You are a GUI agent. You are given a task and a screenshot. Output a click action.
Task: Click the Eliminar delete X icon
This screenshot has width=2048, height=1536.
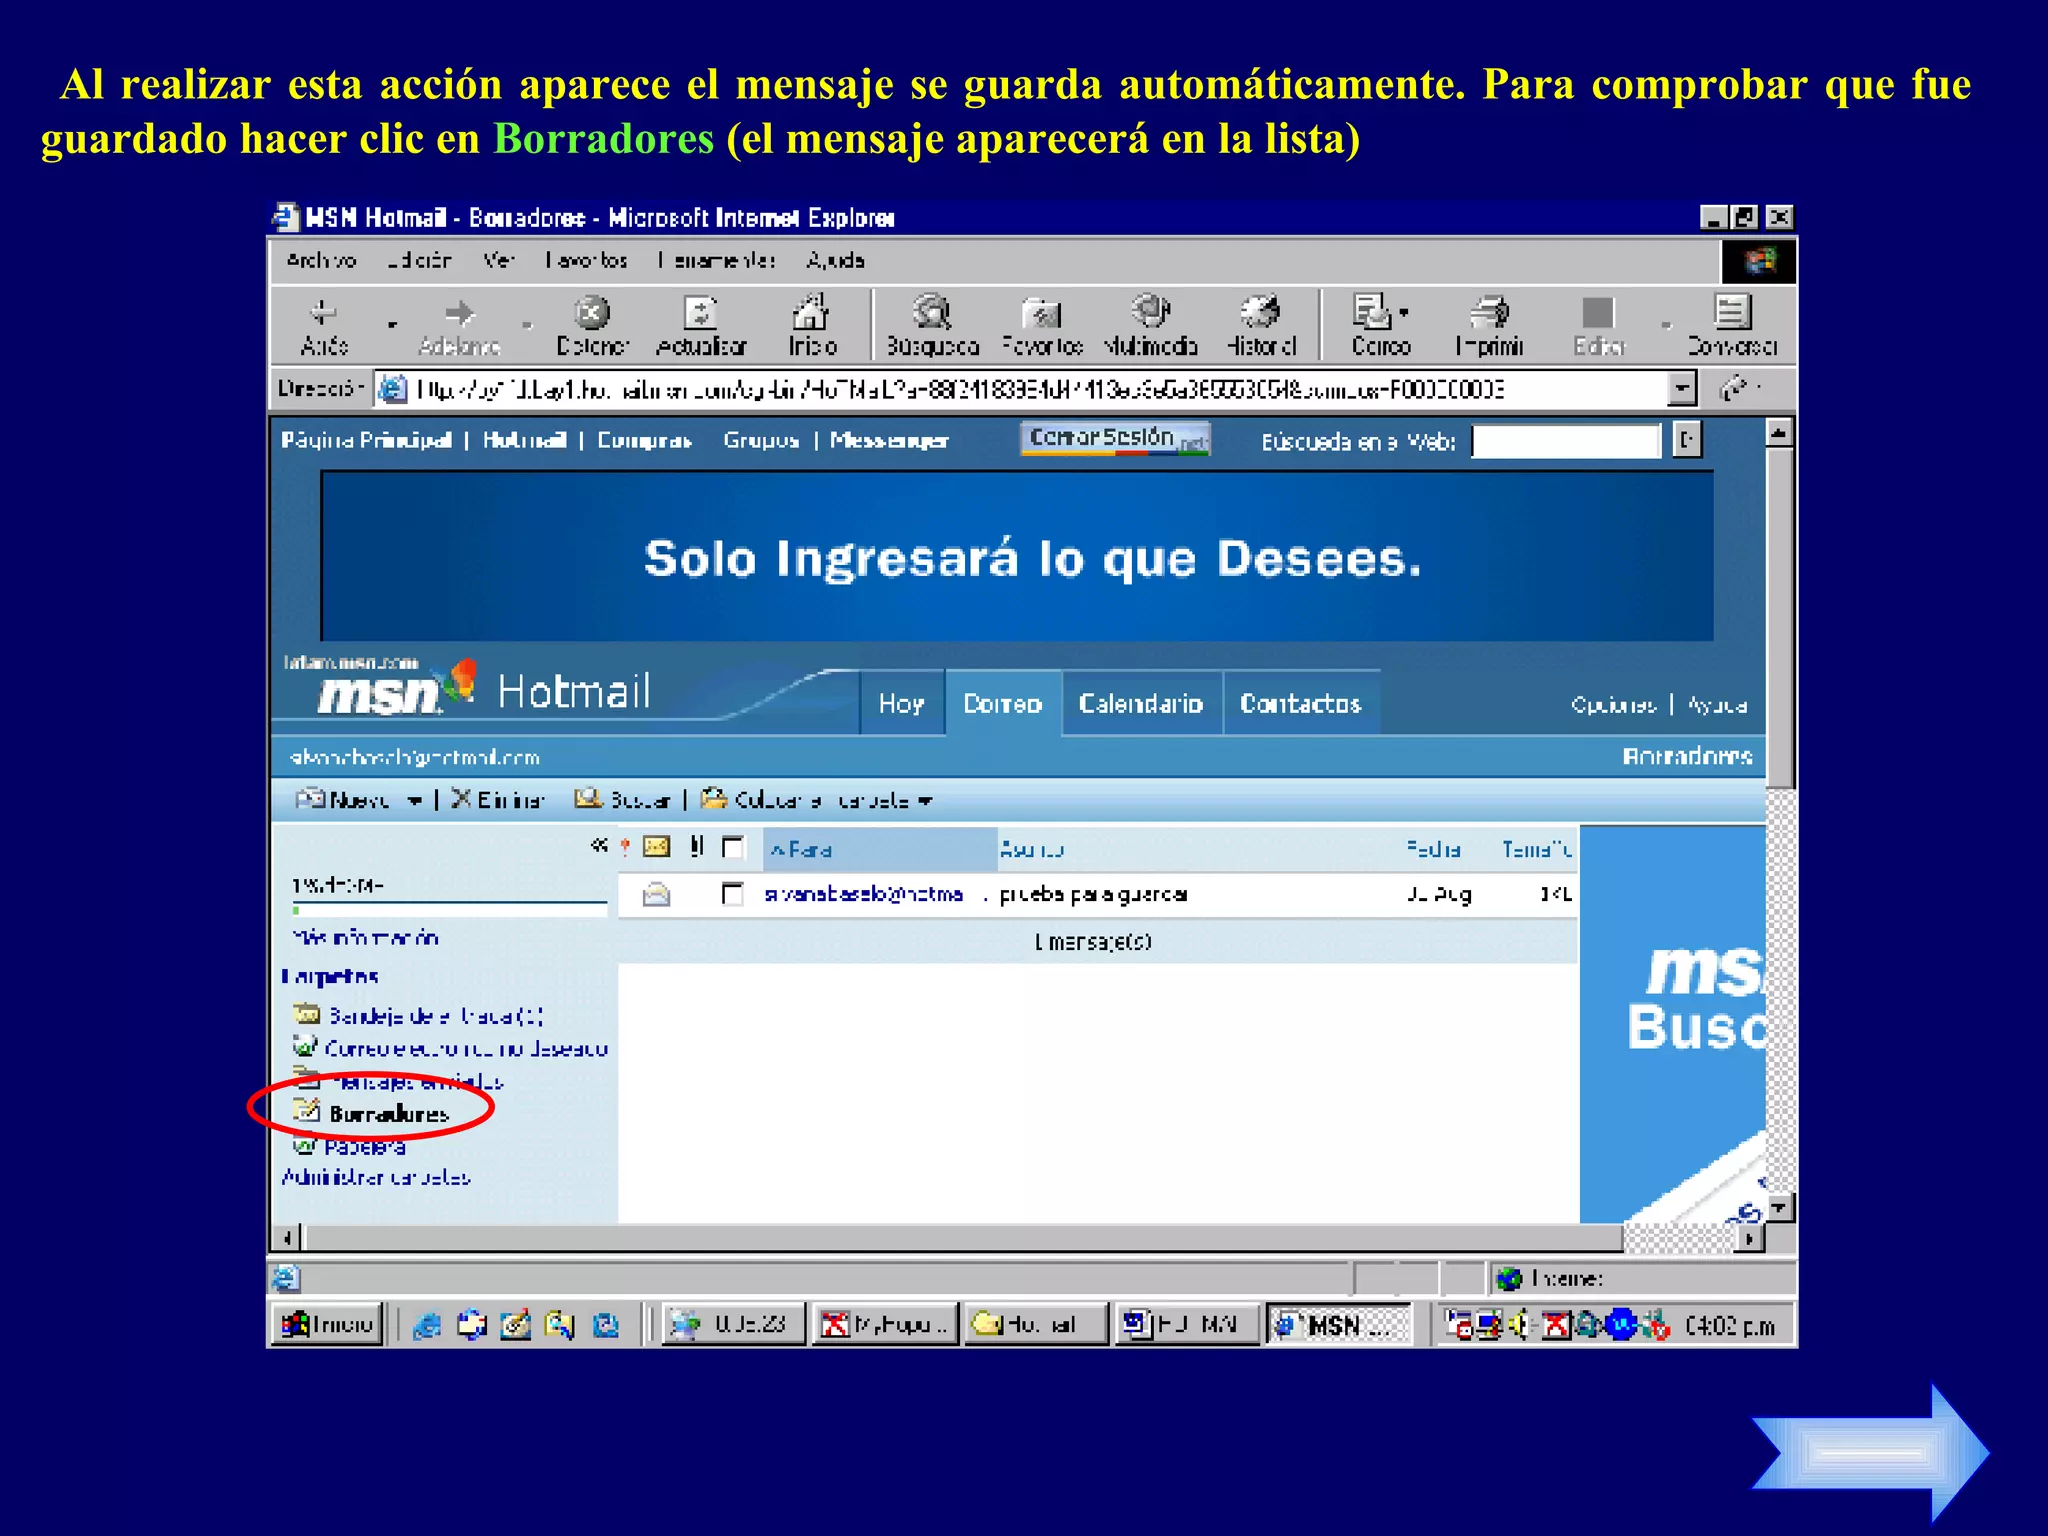pos(461,798)
